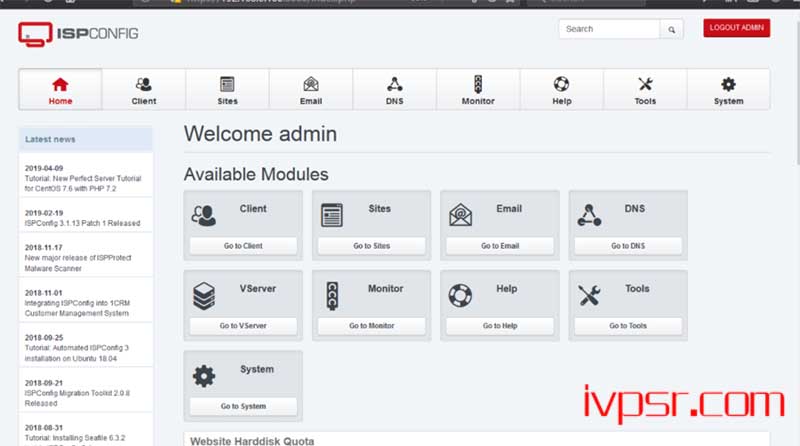Click the Welcome admin heading
Viewport: 800px width, 446px height.
click(260, 134)
